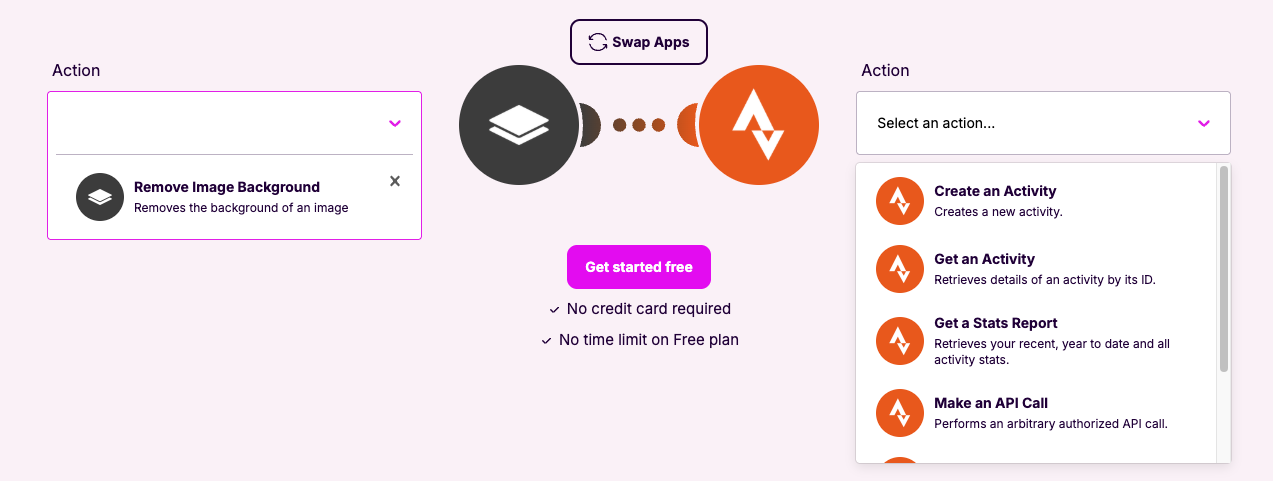The width and height of the screenshot is (1273, 499).
Task: Select the Make an API Call option
Action: (990, 403)
